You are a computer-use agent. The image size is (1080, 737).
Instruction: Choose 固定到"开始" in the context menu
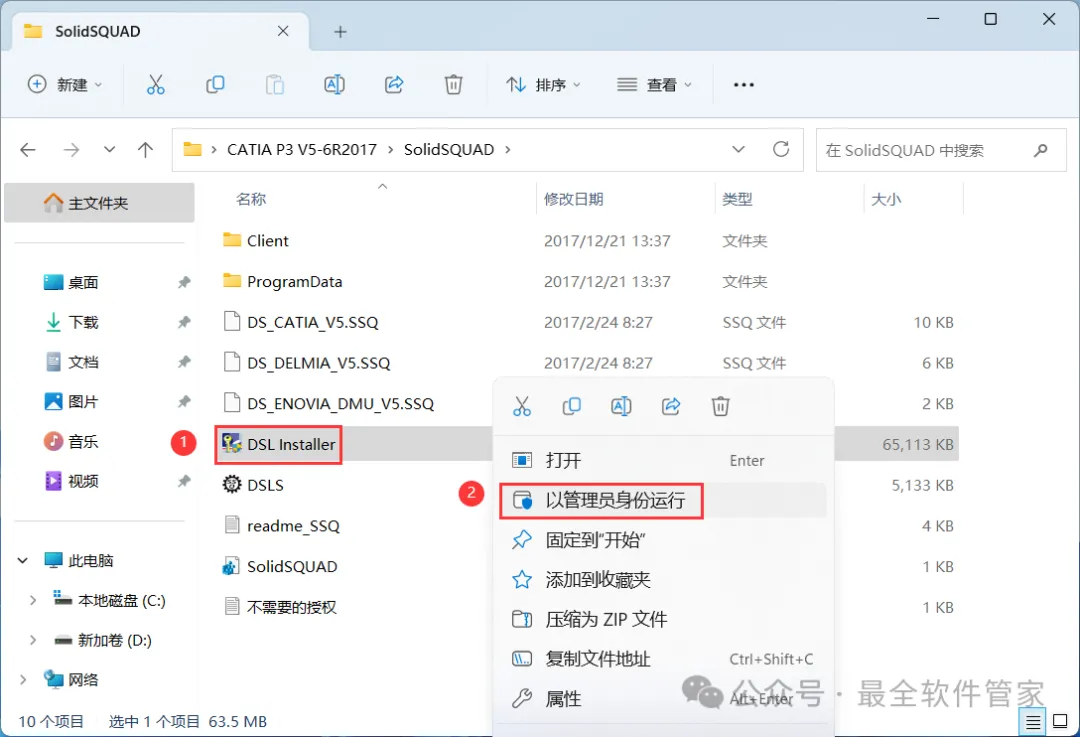(663, 540)
